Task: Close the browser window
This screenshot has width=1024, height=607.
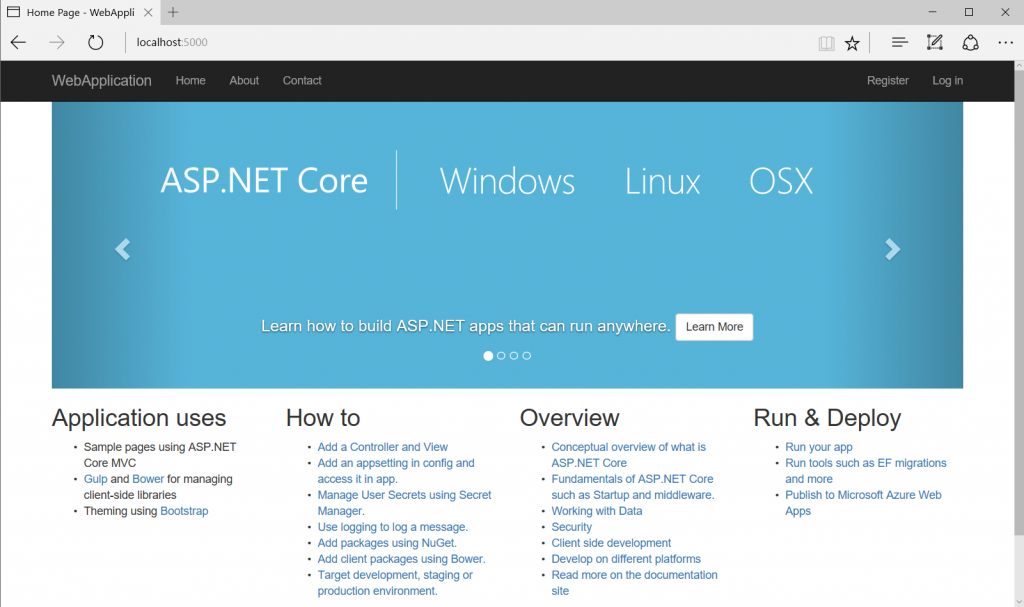Action: click(x=1006, y=12)
